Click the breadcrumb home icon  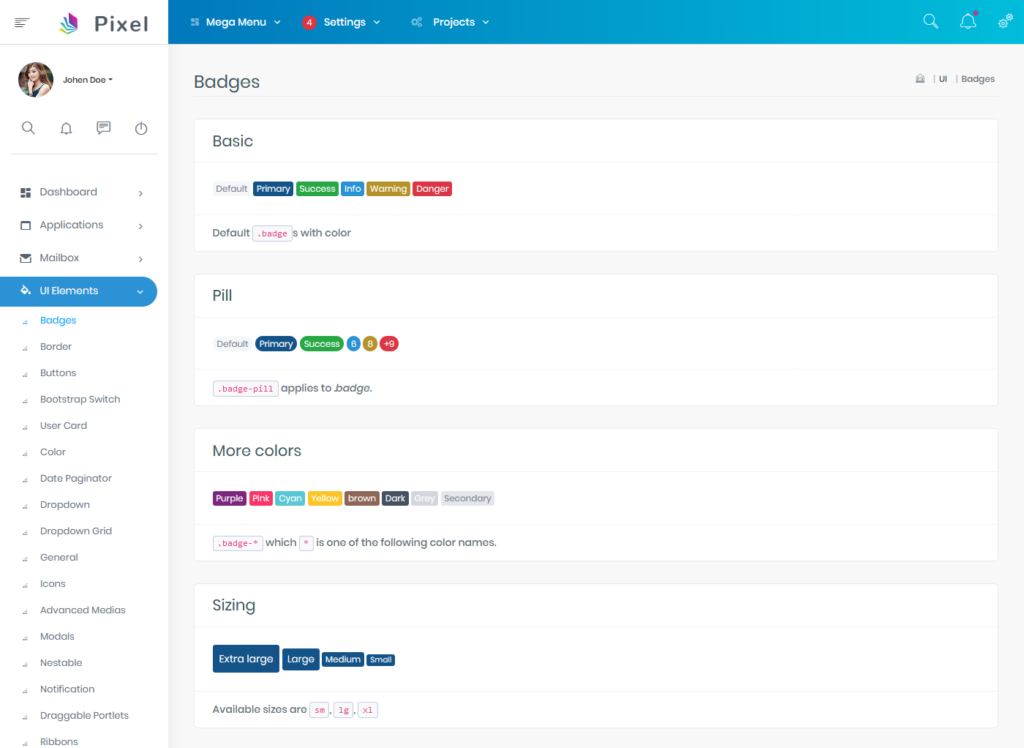(920, 79)
